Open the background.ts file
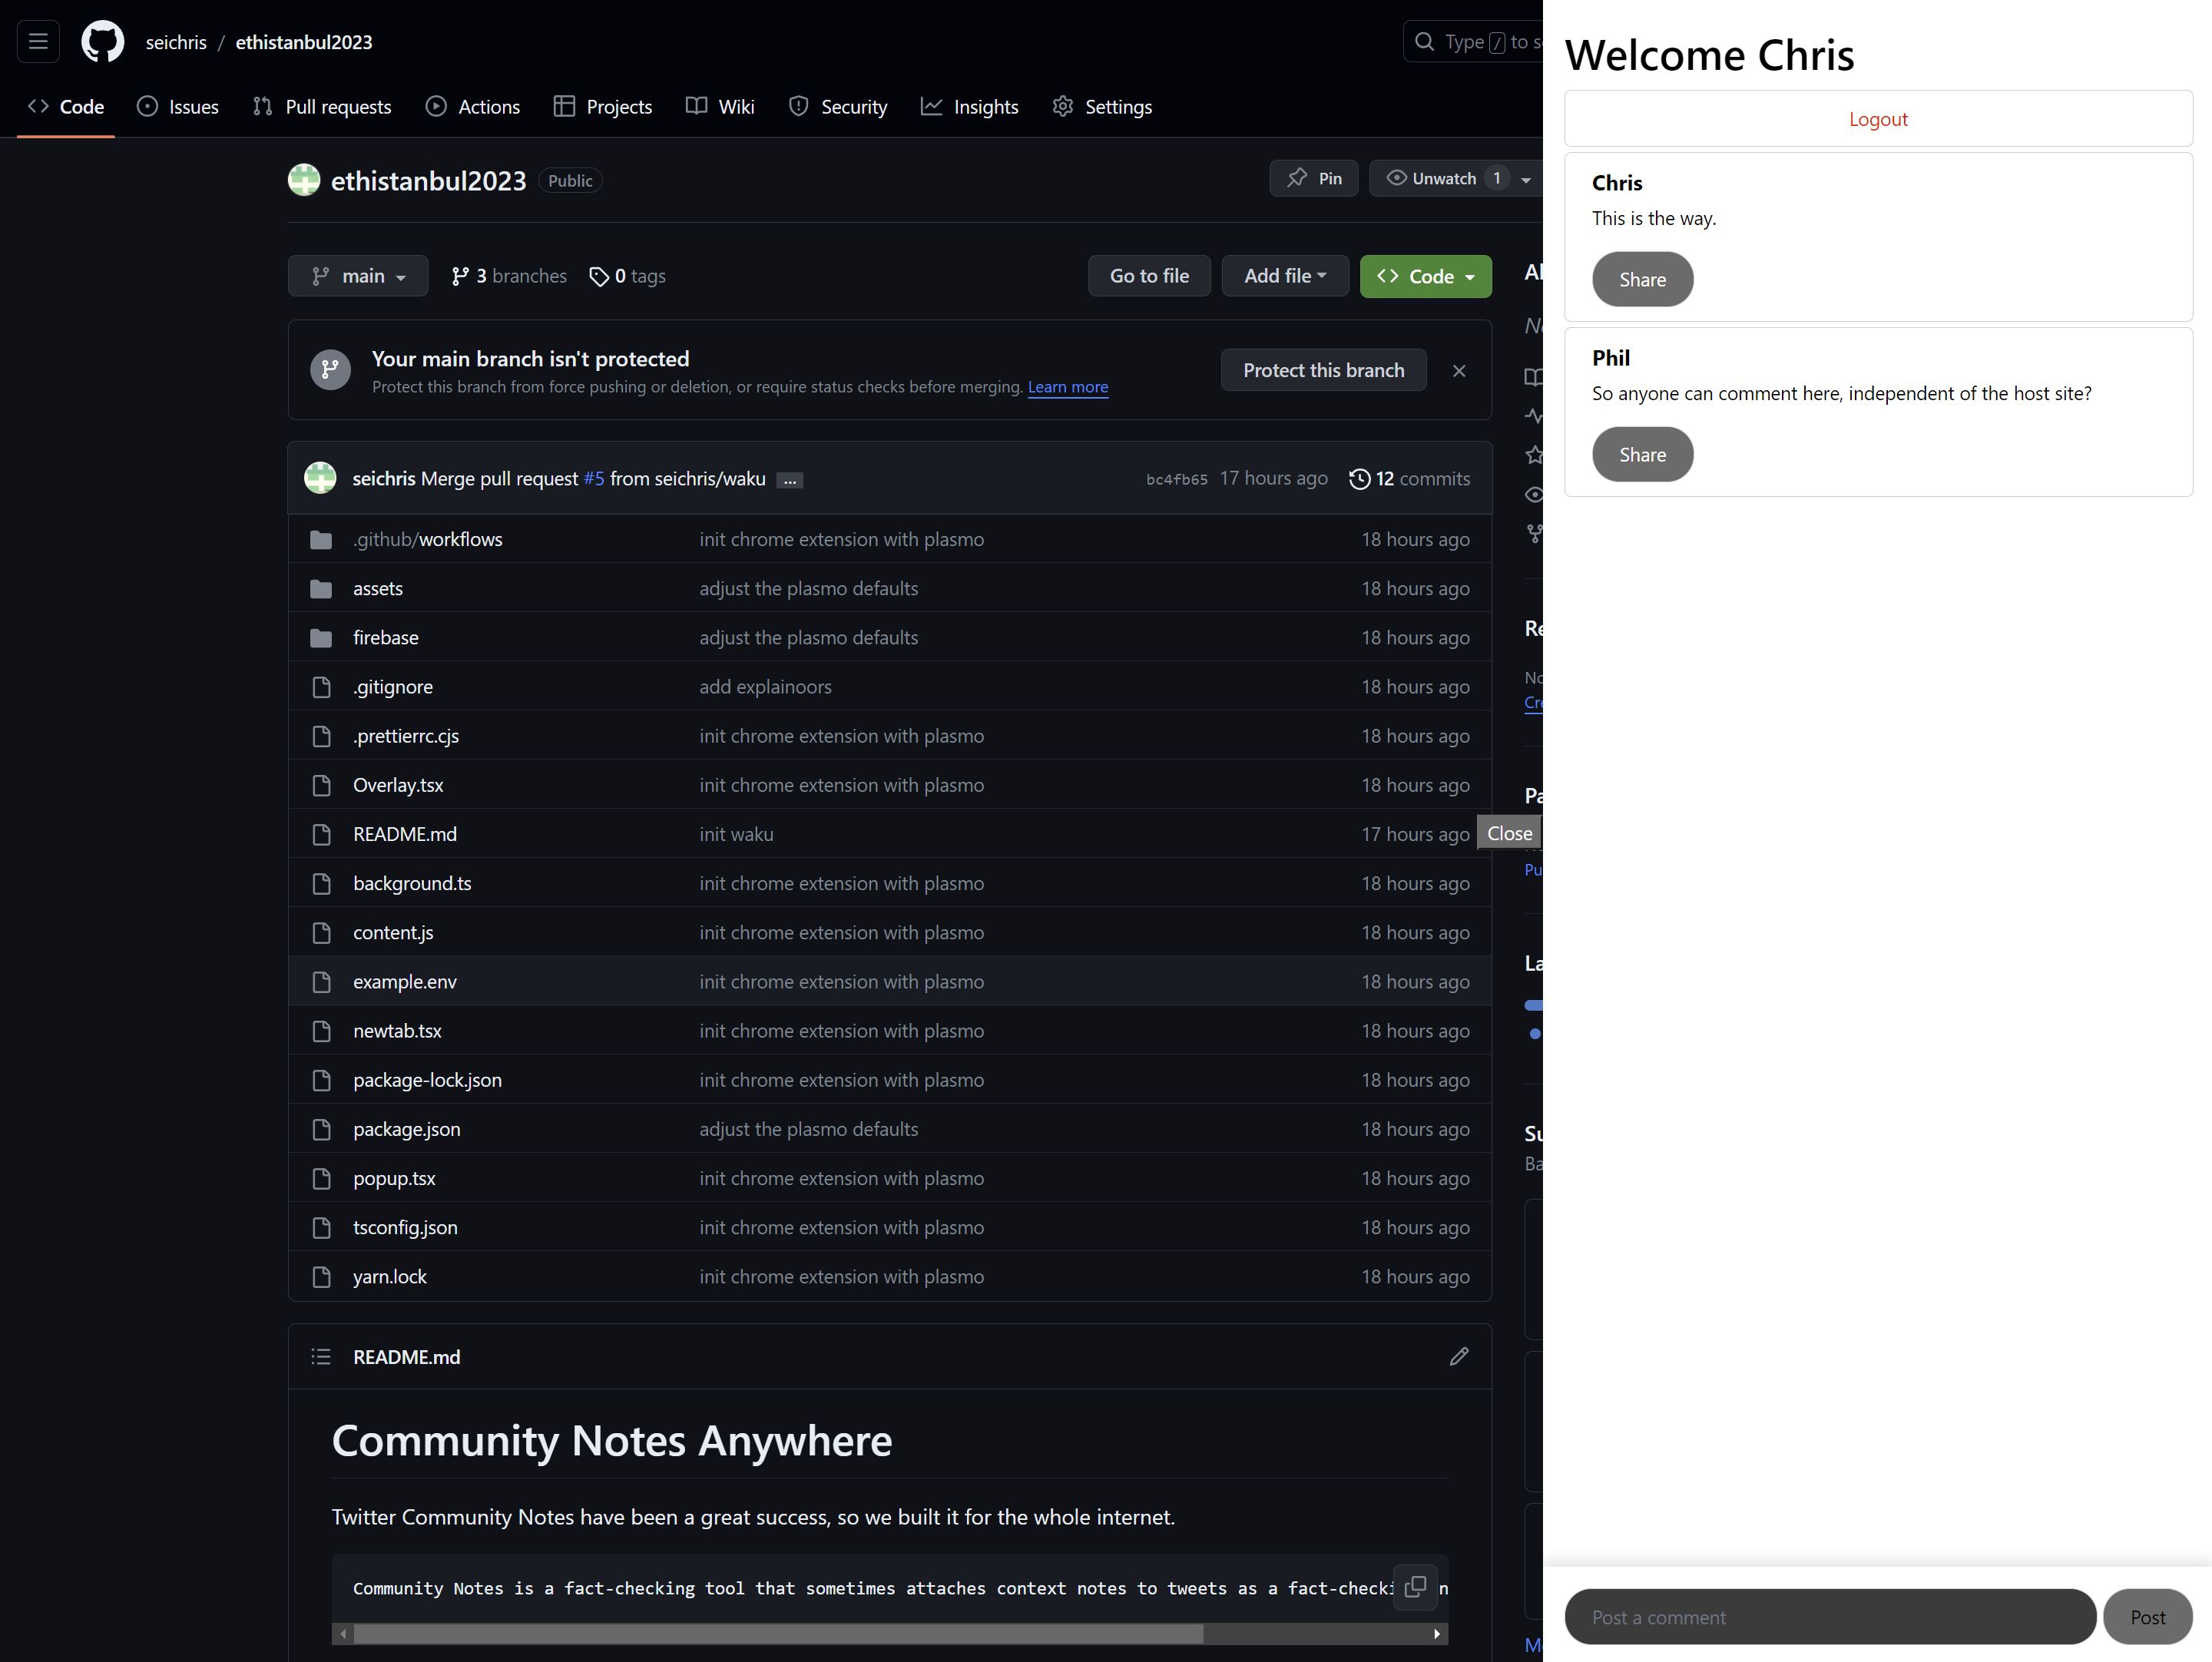 pyautogui.click(x=412, y=883)
